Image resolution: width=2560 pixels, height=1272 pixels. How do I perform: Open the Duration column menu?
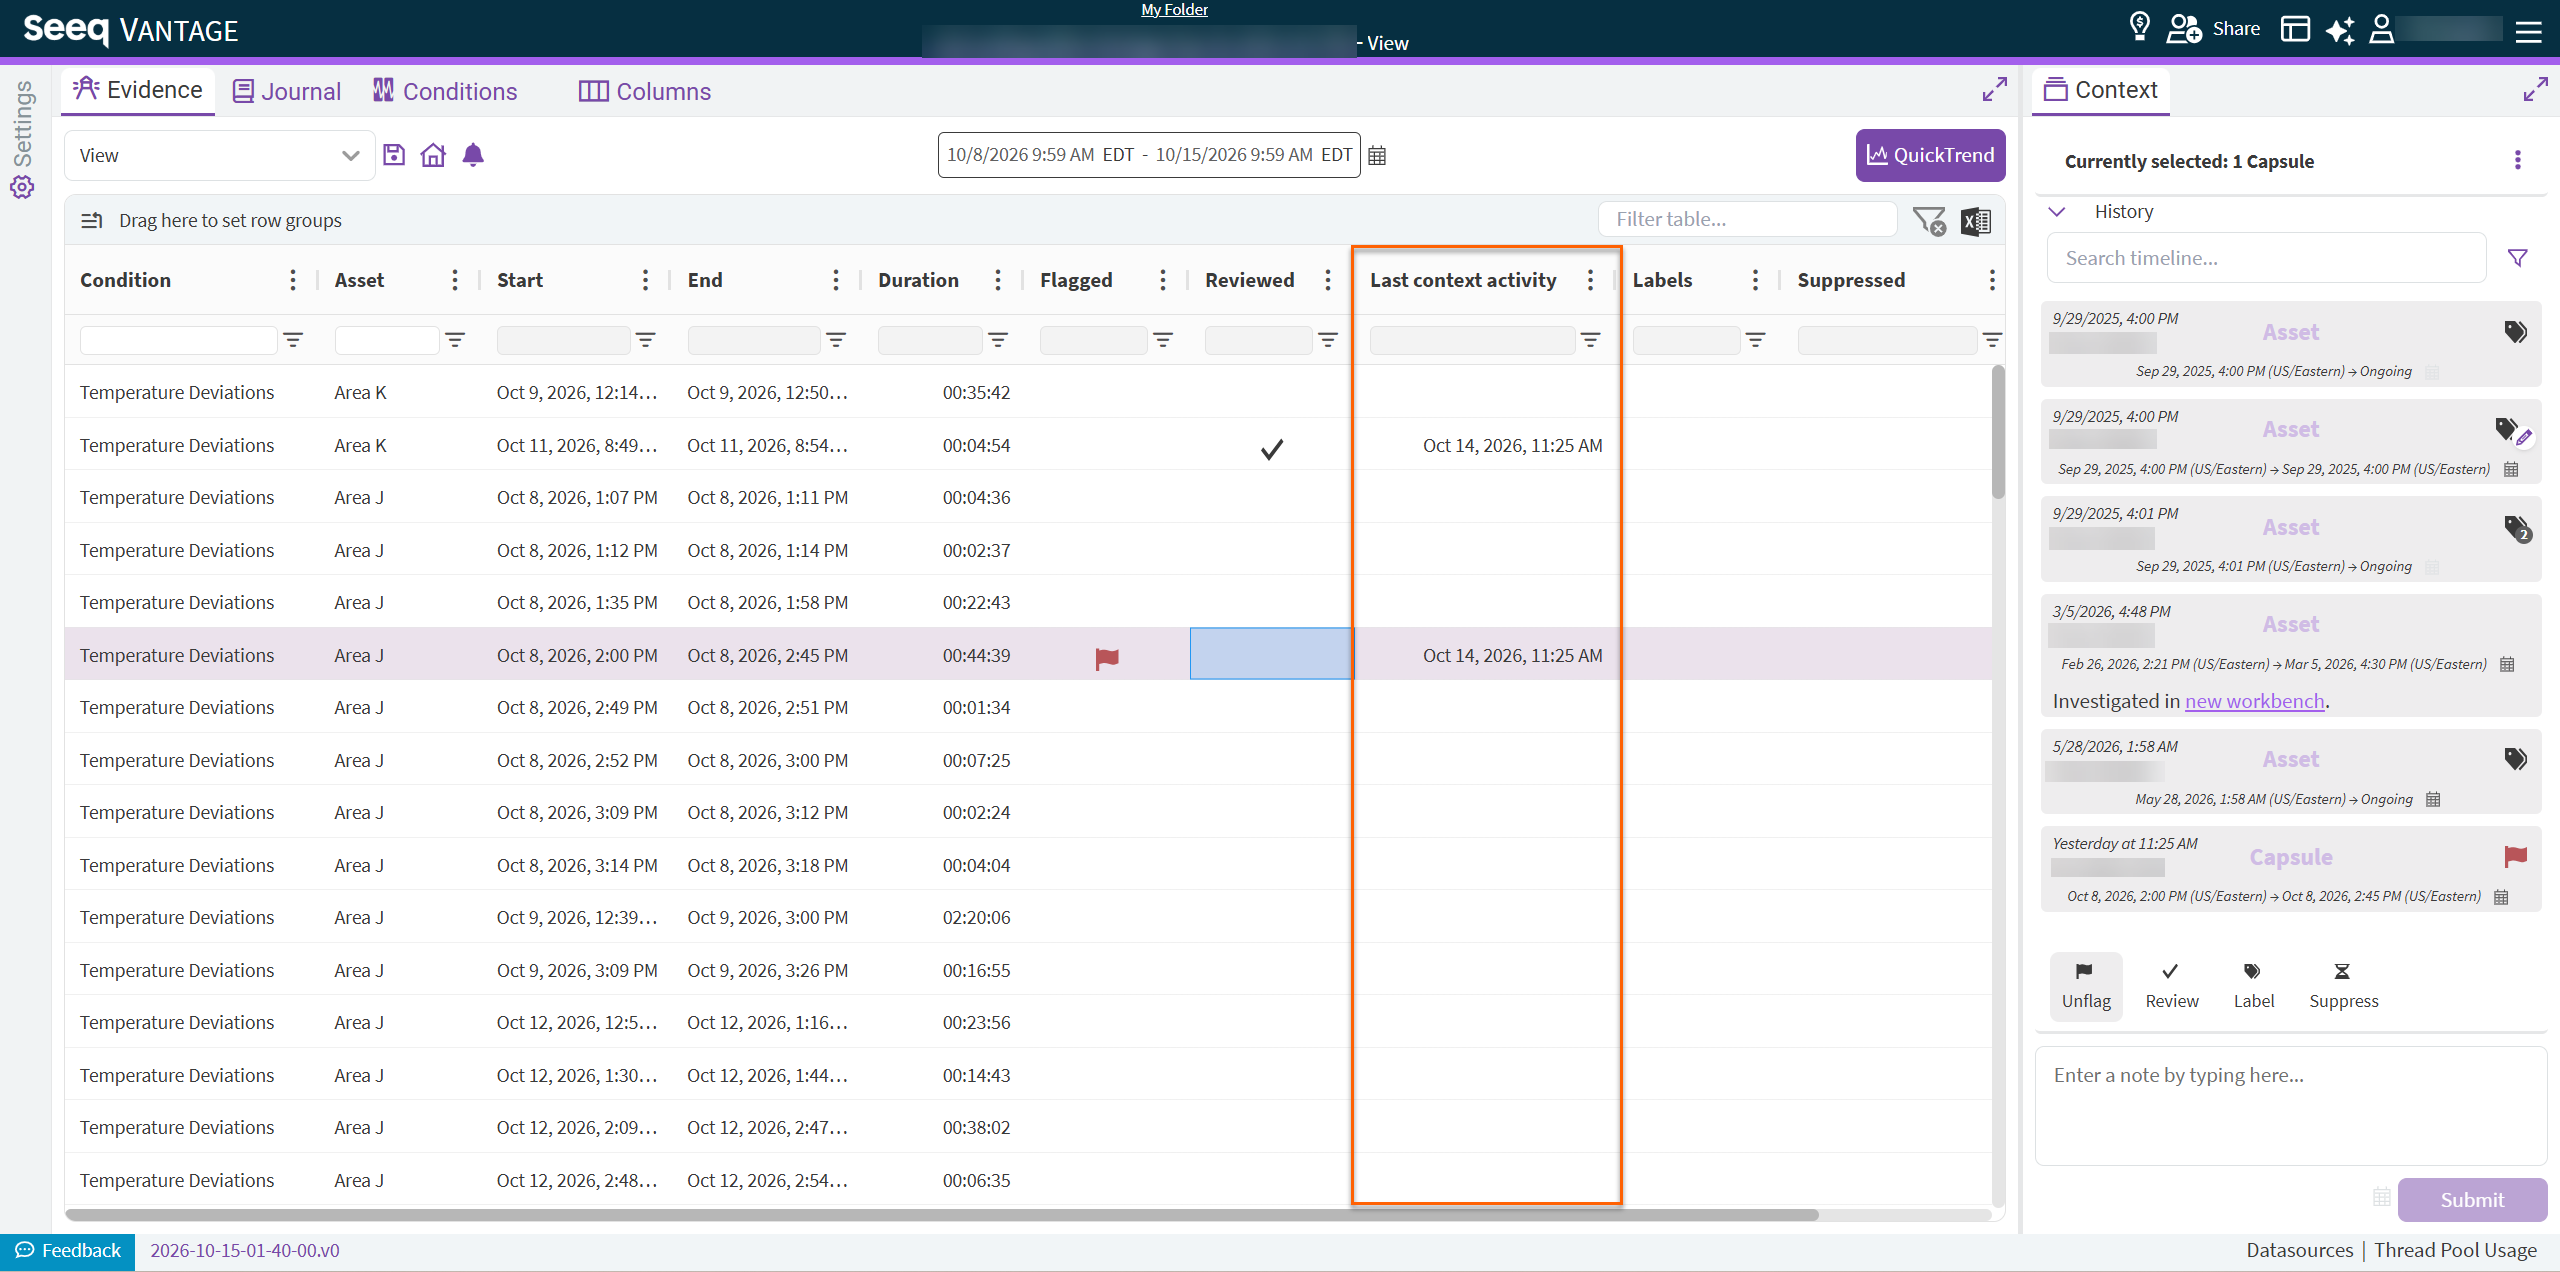click(997, 280)
